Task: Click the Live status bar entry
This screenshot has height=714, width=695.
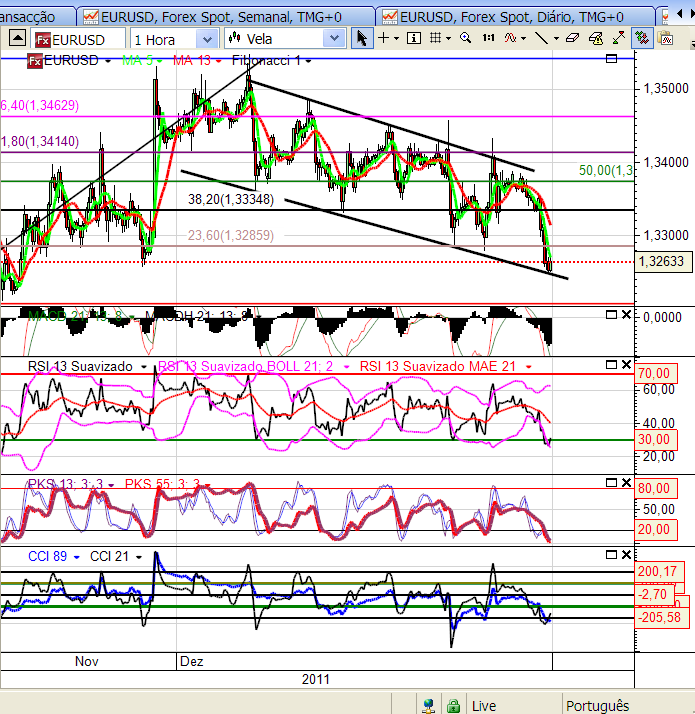Action: [x=484, y=706]
